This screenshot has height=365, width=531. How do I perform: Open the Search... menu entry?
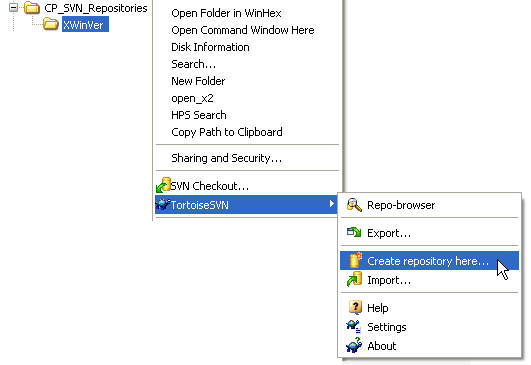[x=194, y=64]
